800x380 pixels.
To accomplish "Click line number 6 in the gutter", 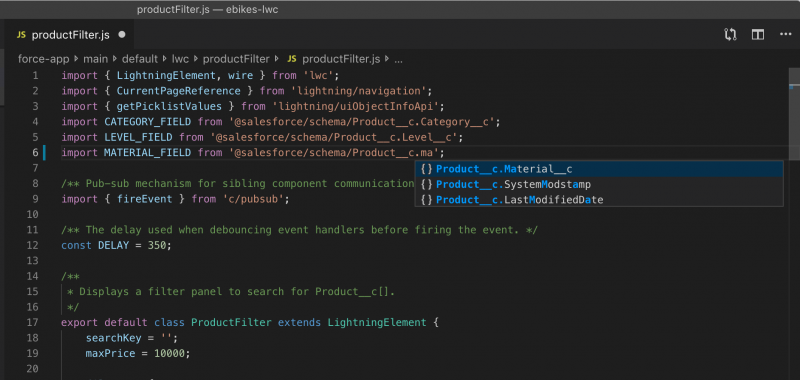I will click(35, 153).
